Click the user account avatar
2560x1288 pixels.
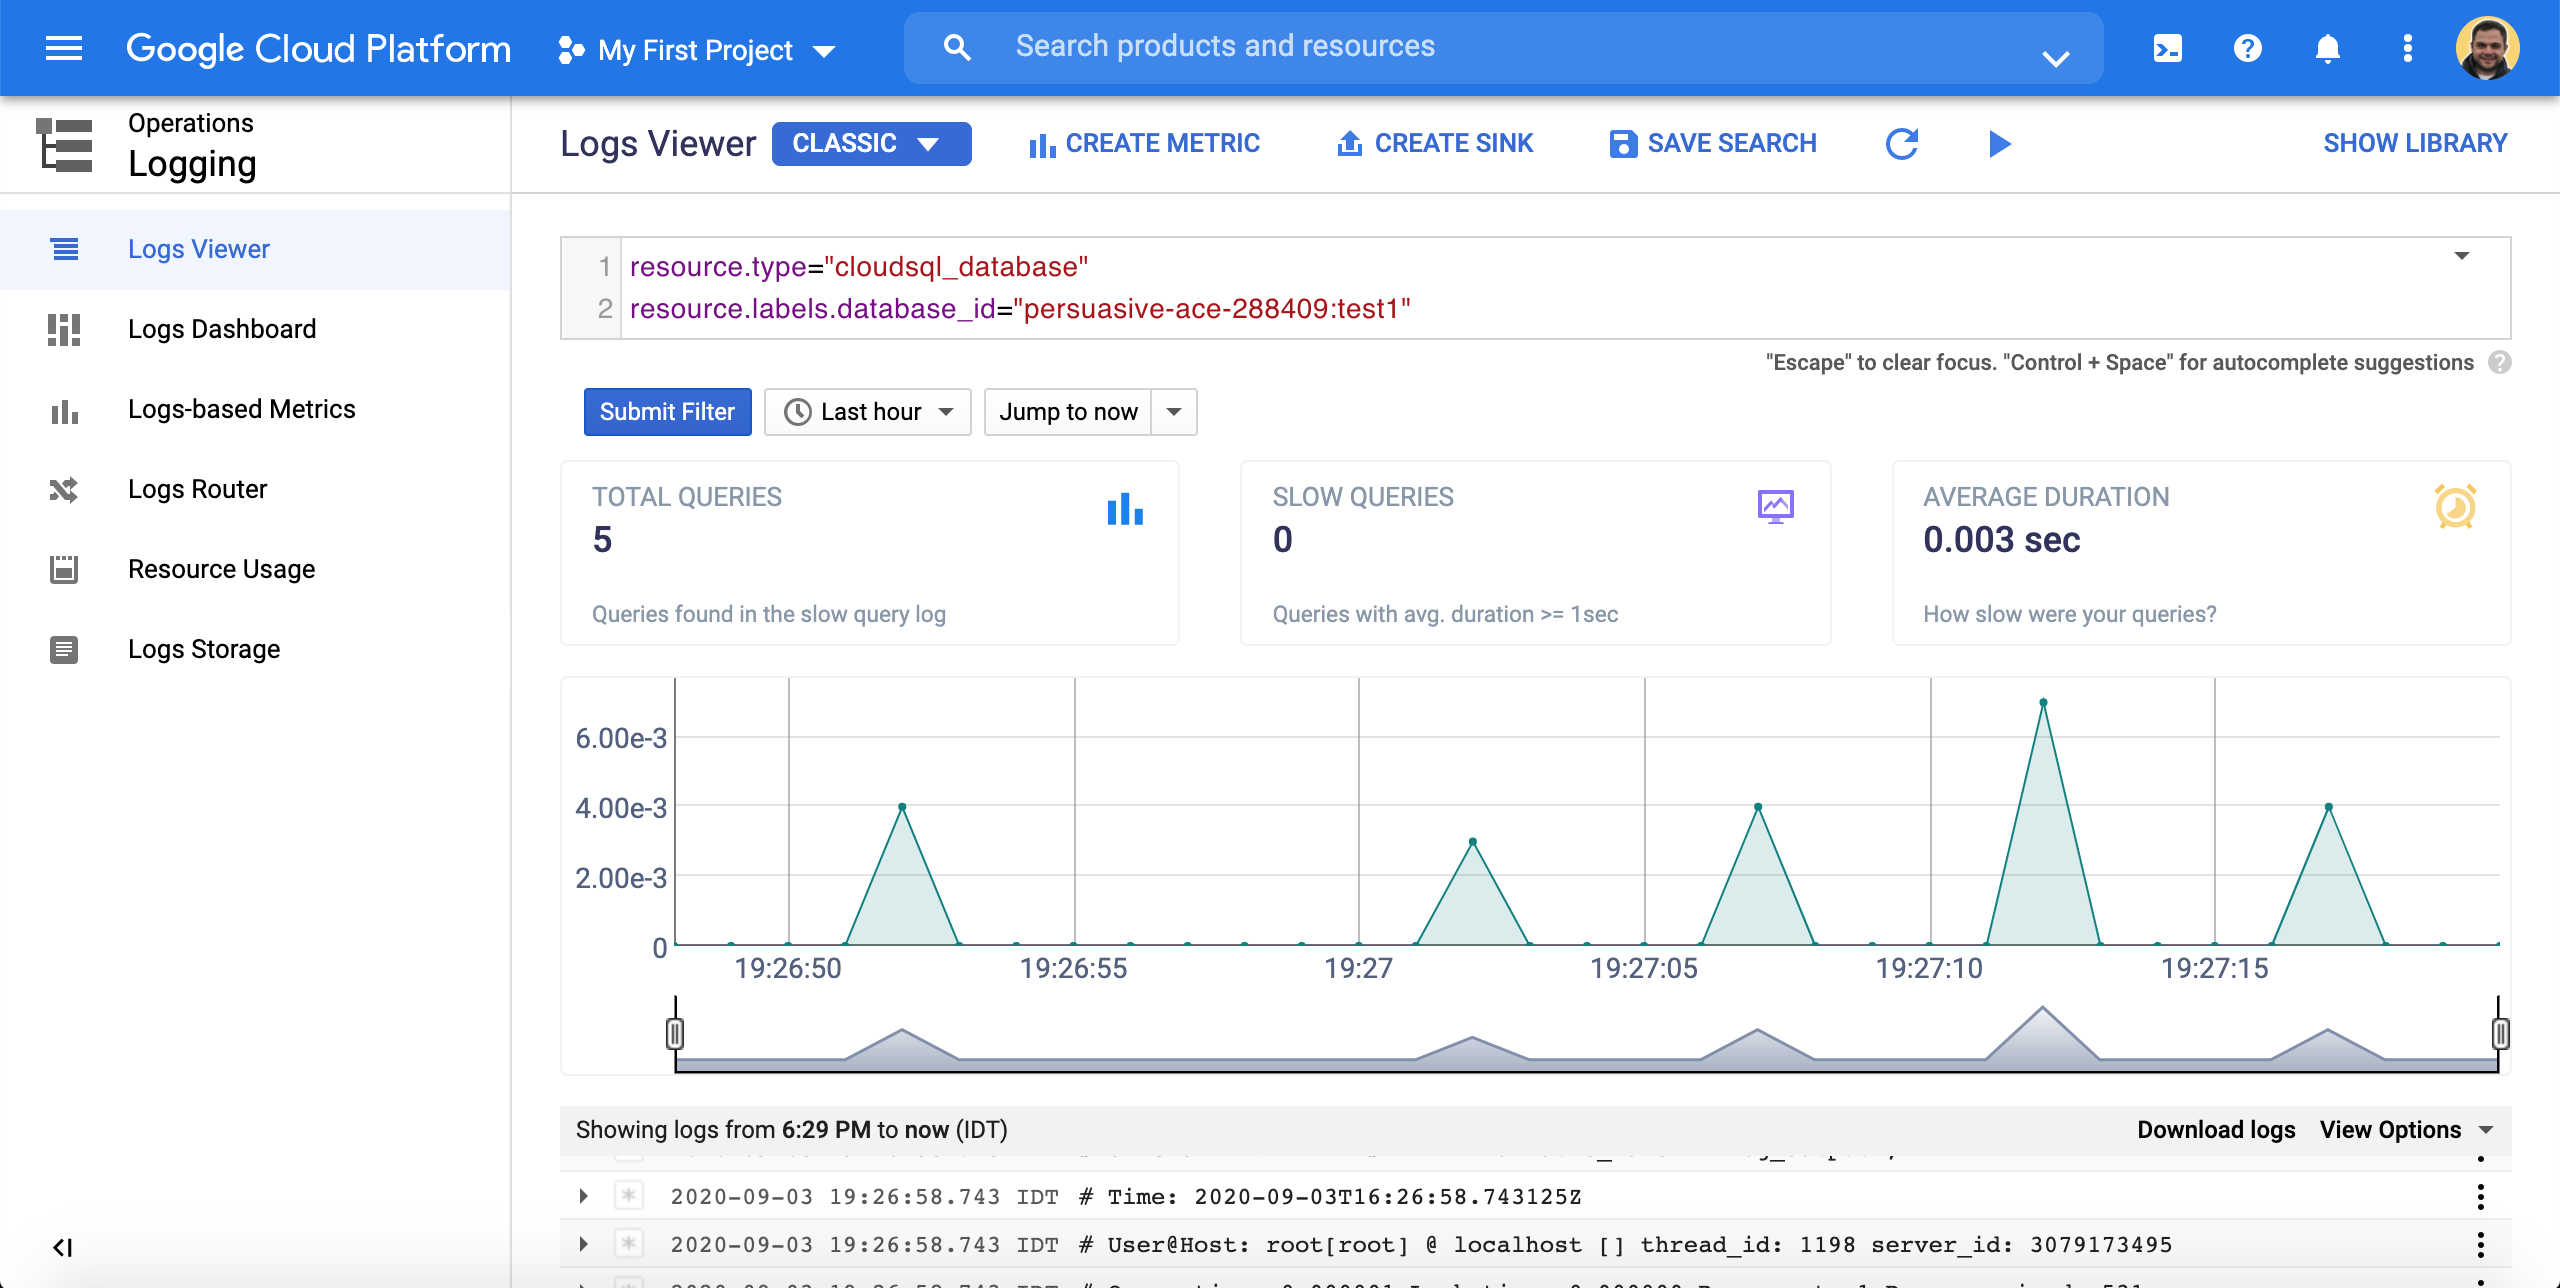(x=2488, y=48)
